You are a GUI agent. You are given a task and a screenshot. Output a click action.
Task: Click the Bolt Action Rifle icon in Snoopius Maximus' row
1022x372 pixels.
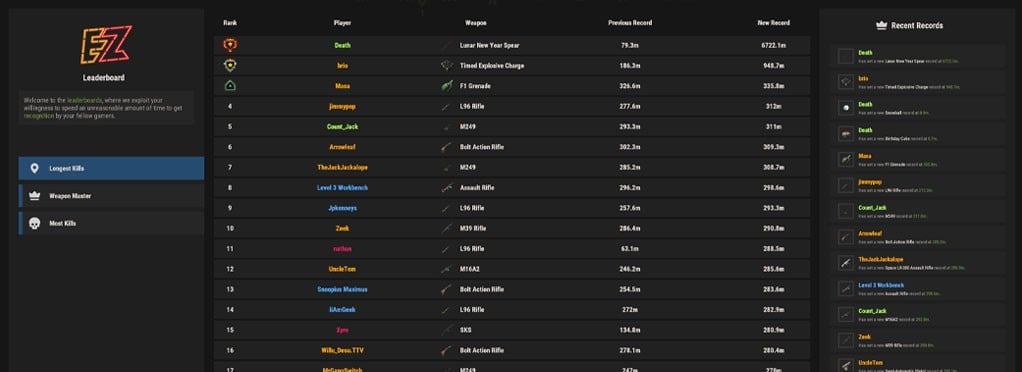click(x=446, y=289)
